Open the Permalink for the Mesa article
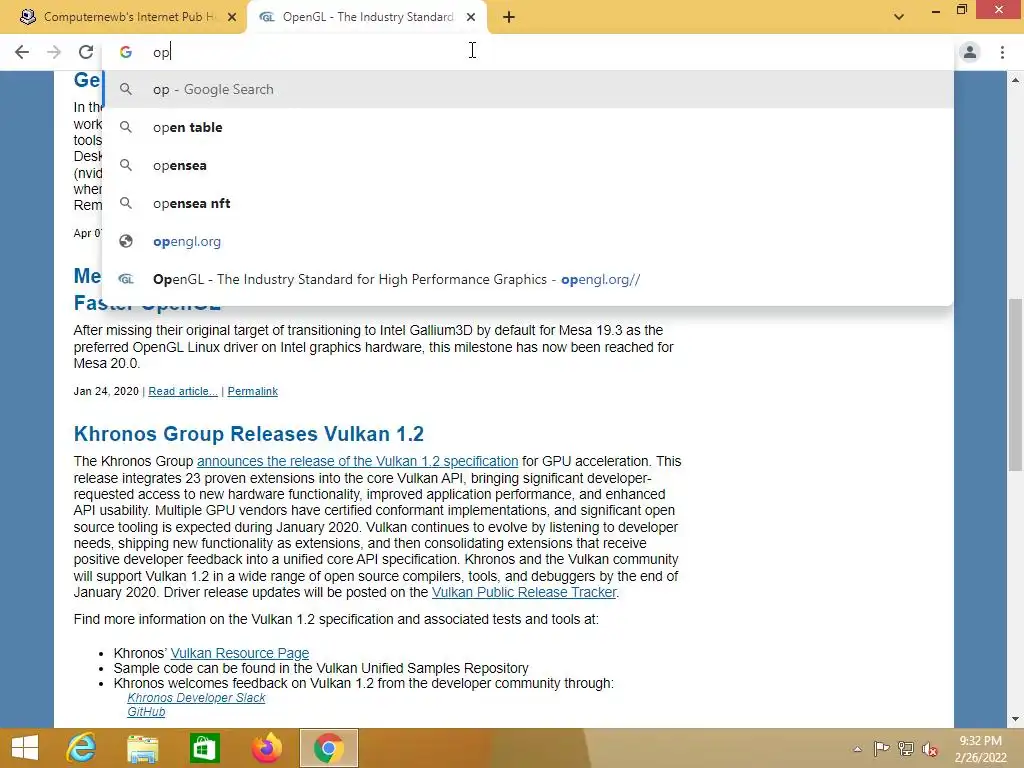 [253, 391]
